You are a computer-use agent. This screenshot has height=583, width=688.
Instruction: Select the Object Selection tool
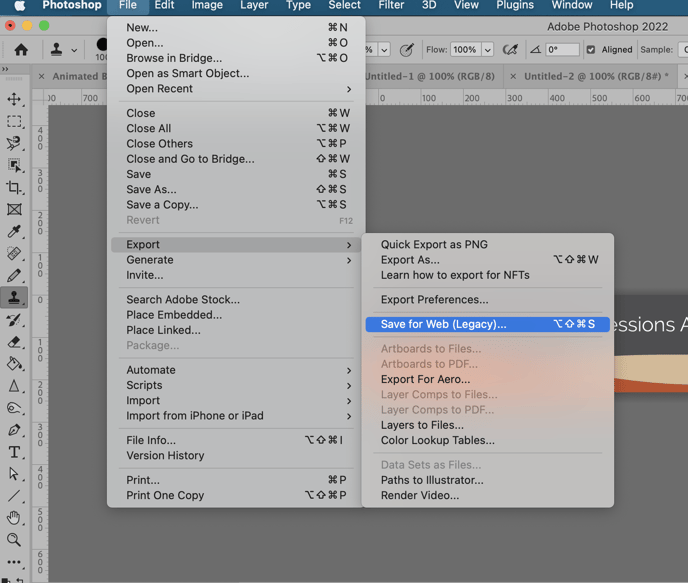[14, 165]
